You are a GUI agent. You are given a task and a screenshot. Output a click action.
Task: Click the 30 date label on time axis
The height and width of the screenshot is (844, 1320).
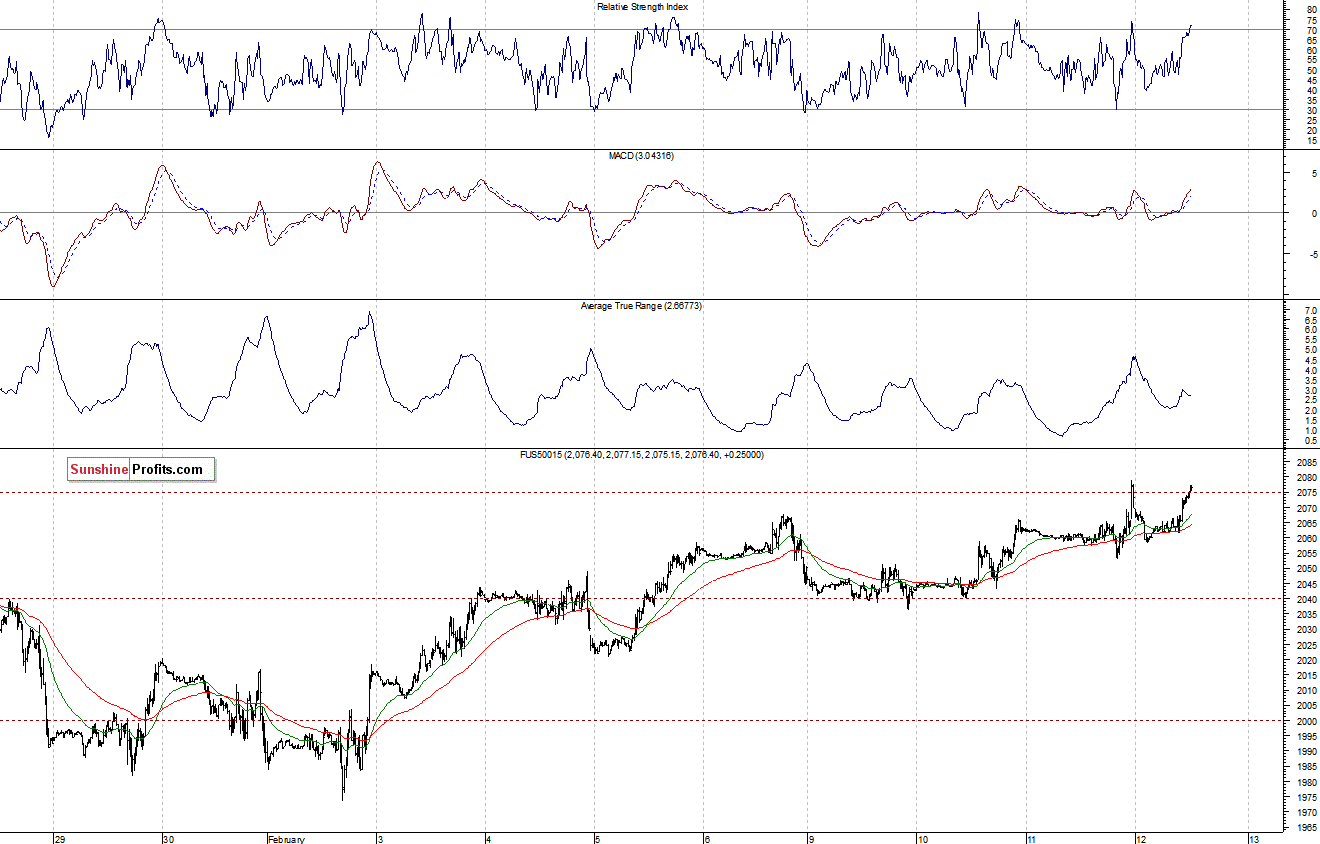point(169,838)
